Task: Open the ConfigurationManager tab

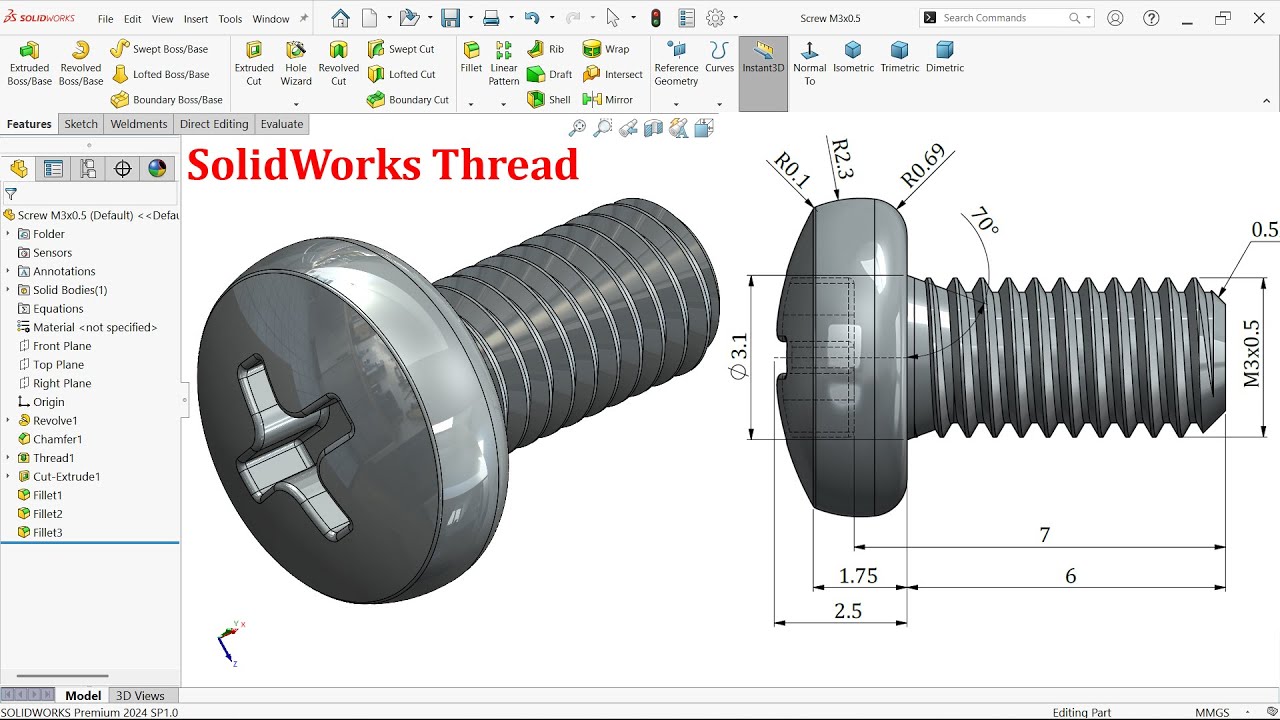Action: pyautogui.click(x=88, y=168)
